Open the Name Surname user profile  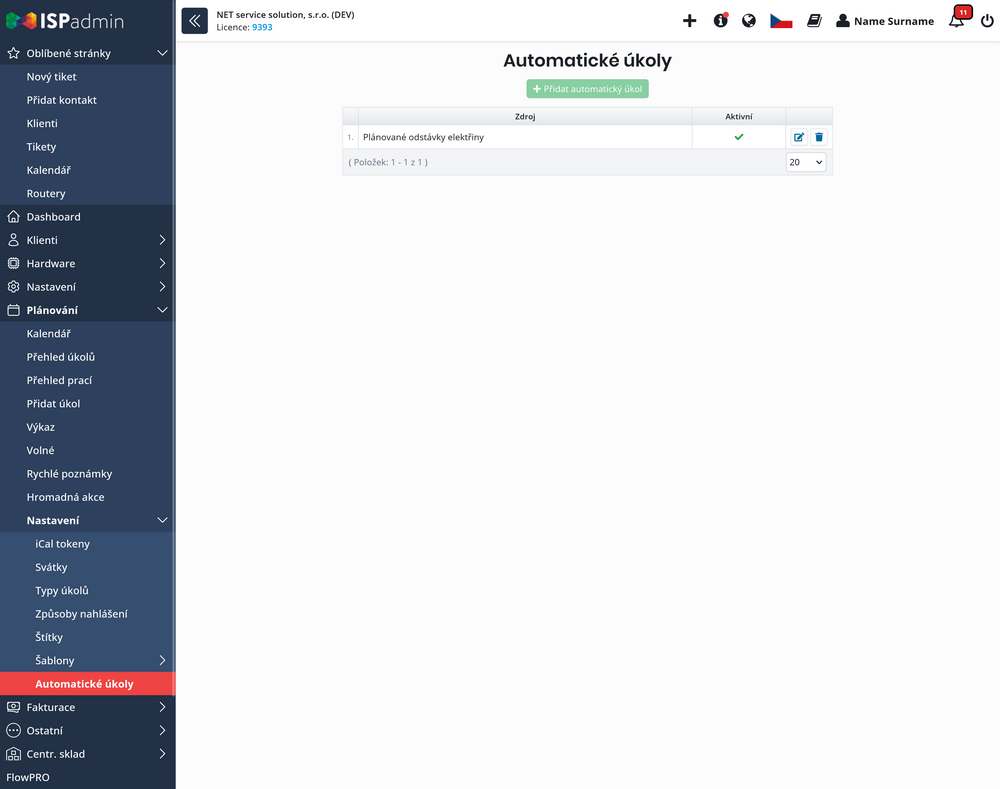(885, 21)
